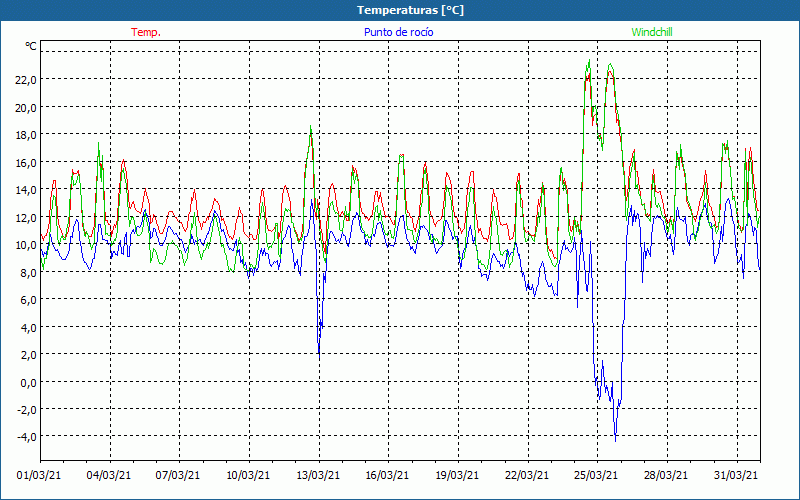The height and width of the screenshot is (500, 800).
Task: Click the 10,0 y-axis value
Action: coord(26,245)
